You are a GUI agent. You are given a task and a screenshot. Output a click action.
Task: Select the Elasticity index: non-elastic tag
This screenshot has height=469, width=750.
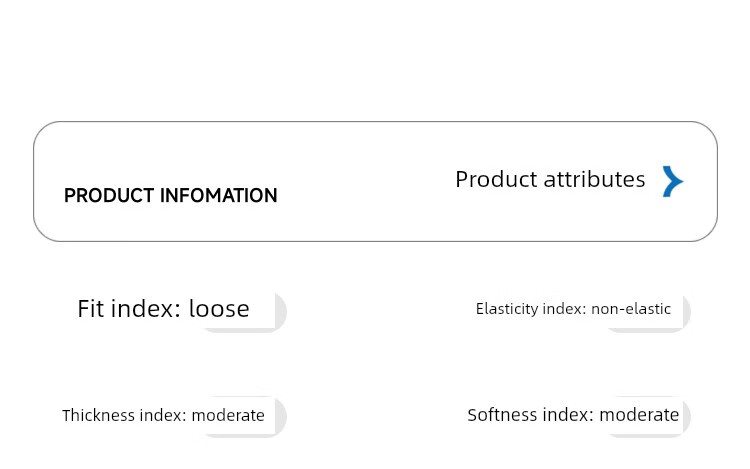click(573, 309)
